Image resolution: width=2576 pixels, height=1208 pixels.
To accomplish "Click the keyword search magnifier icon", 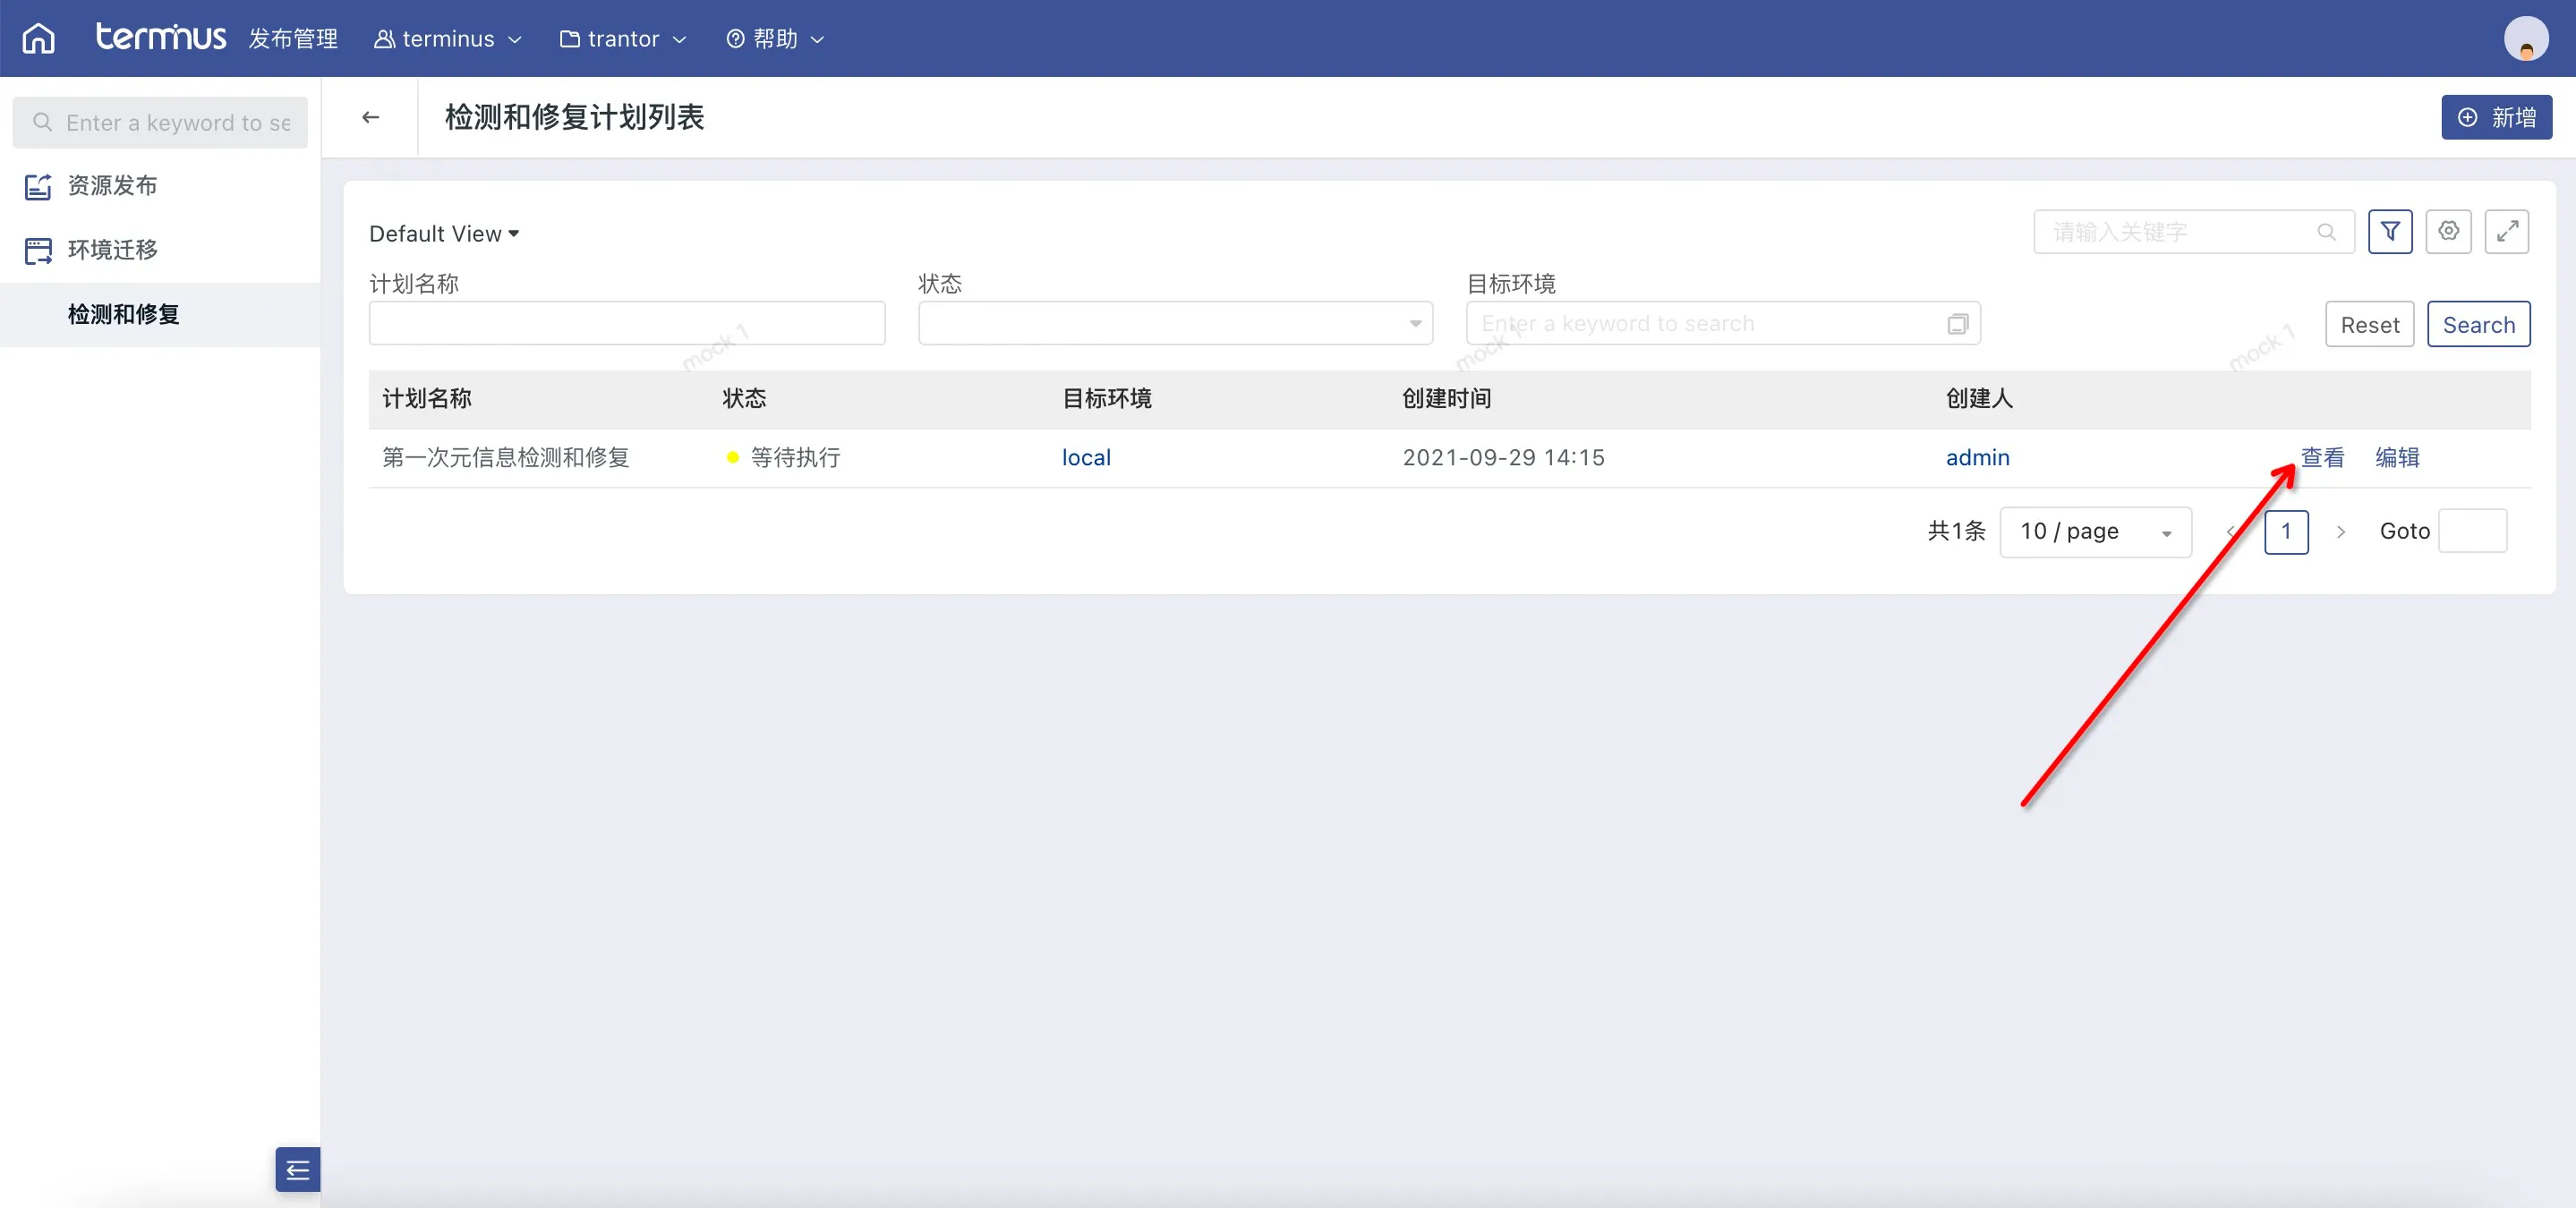I will [2326, 232].
